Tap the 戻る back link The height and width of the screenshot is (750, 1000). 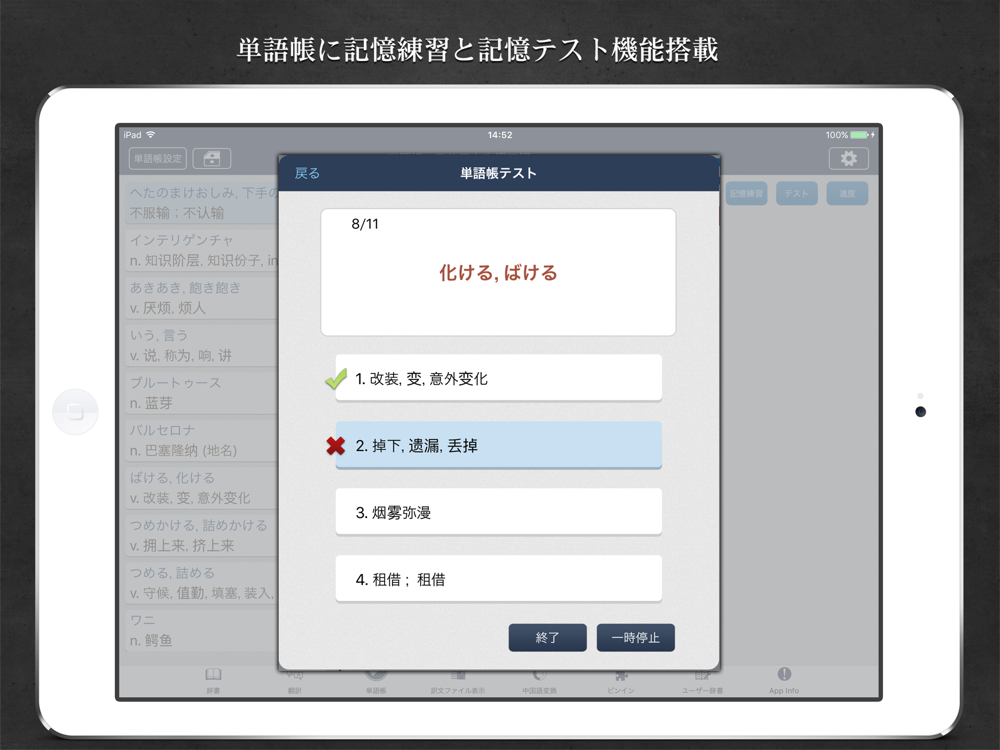tap(307, 173)
